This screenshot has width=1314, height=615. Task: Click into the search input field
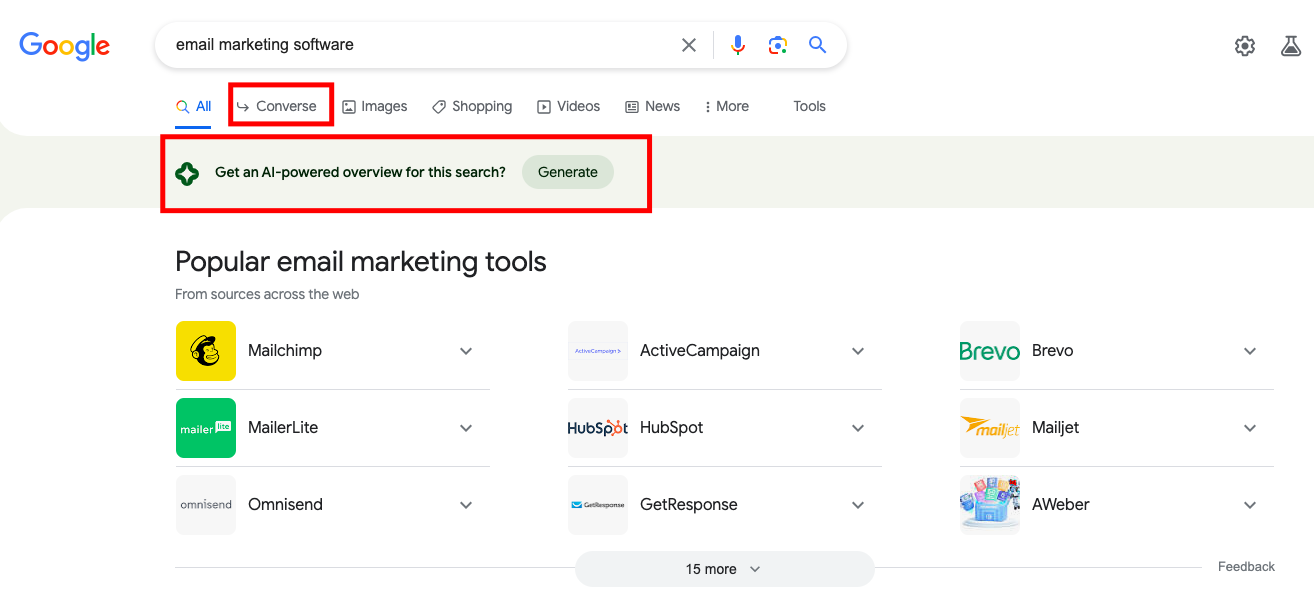[x=420, y=45]
